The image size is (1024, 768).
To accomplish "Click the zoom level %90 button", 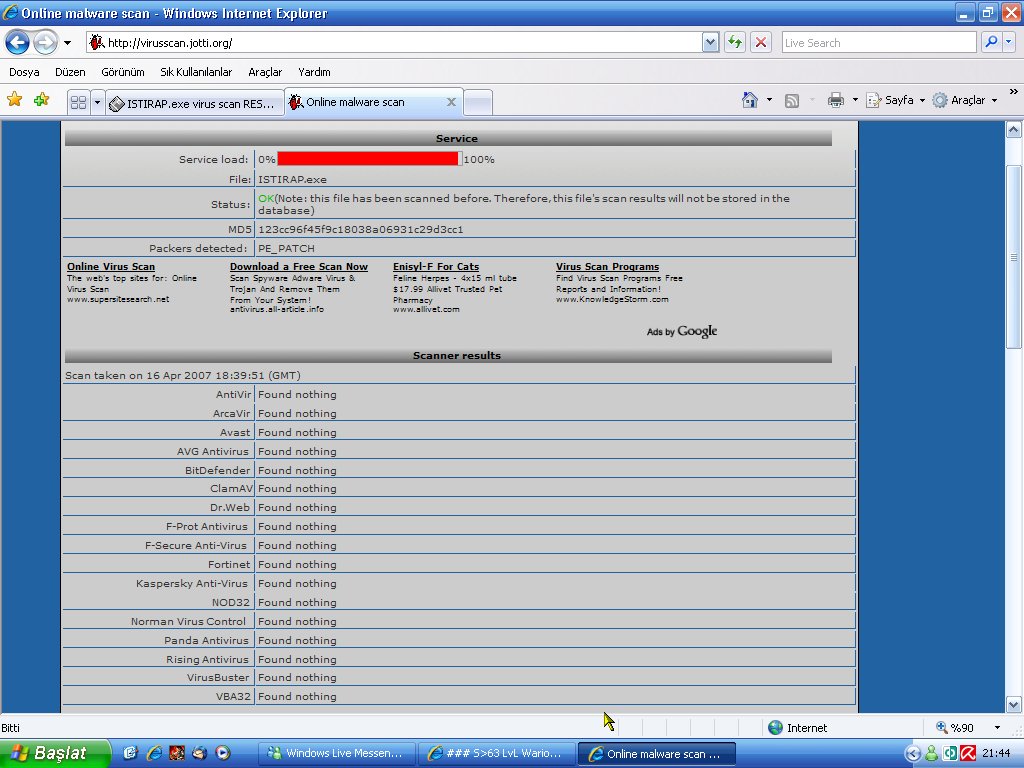I will [x=955, y=728].
